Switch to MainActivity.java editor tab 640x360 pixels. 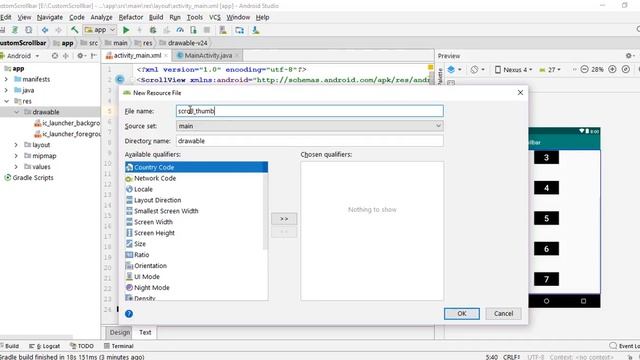208,56
